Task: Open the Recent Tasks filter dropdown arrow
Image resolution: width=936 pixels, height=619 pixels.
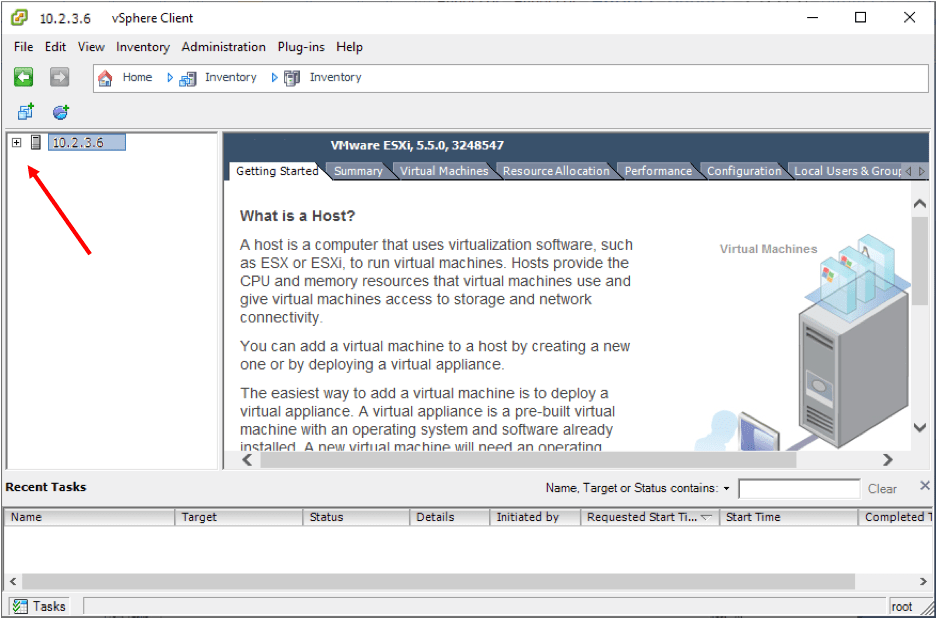Action: tap(726, 488)
